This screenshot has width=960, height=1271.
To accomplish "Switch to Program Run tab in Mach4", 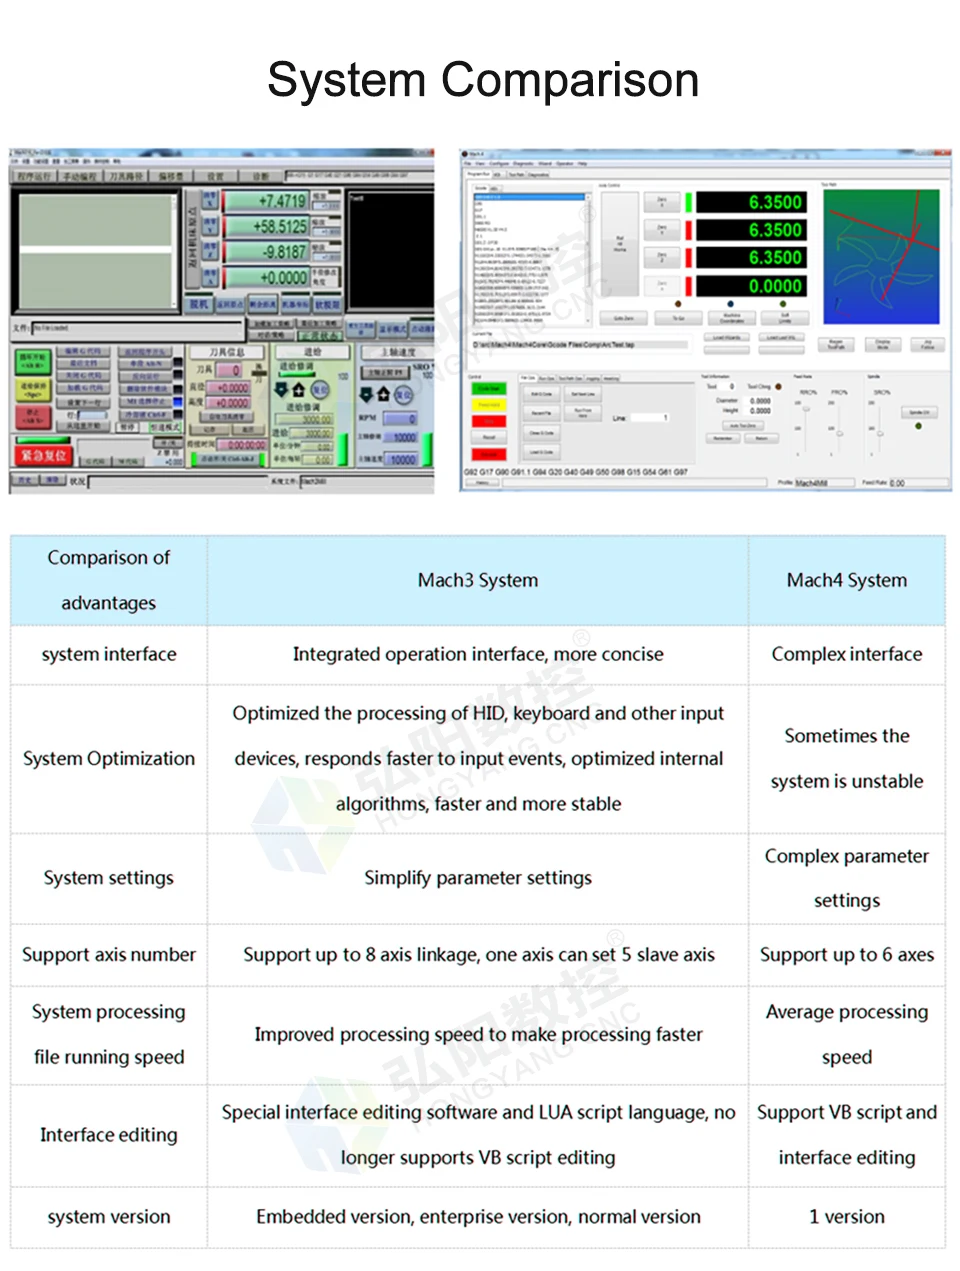I will click(x=478, y=174).
